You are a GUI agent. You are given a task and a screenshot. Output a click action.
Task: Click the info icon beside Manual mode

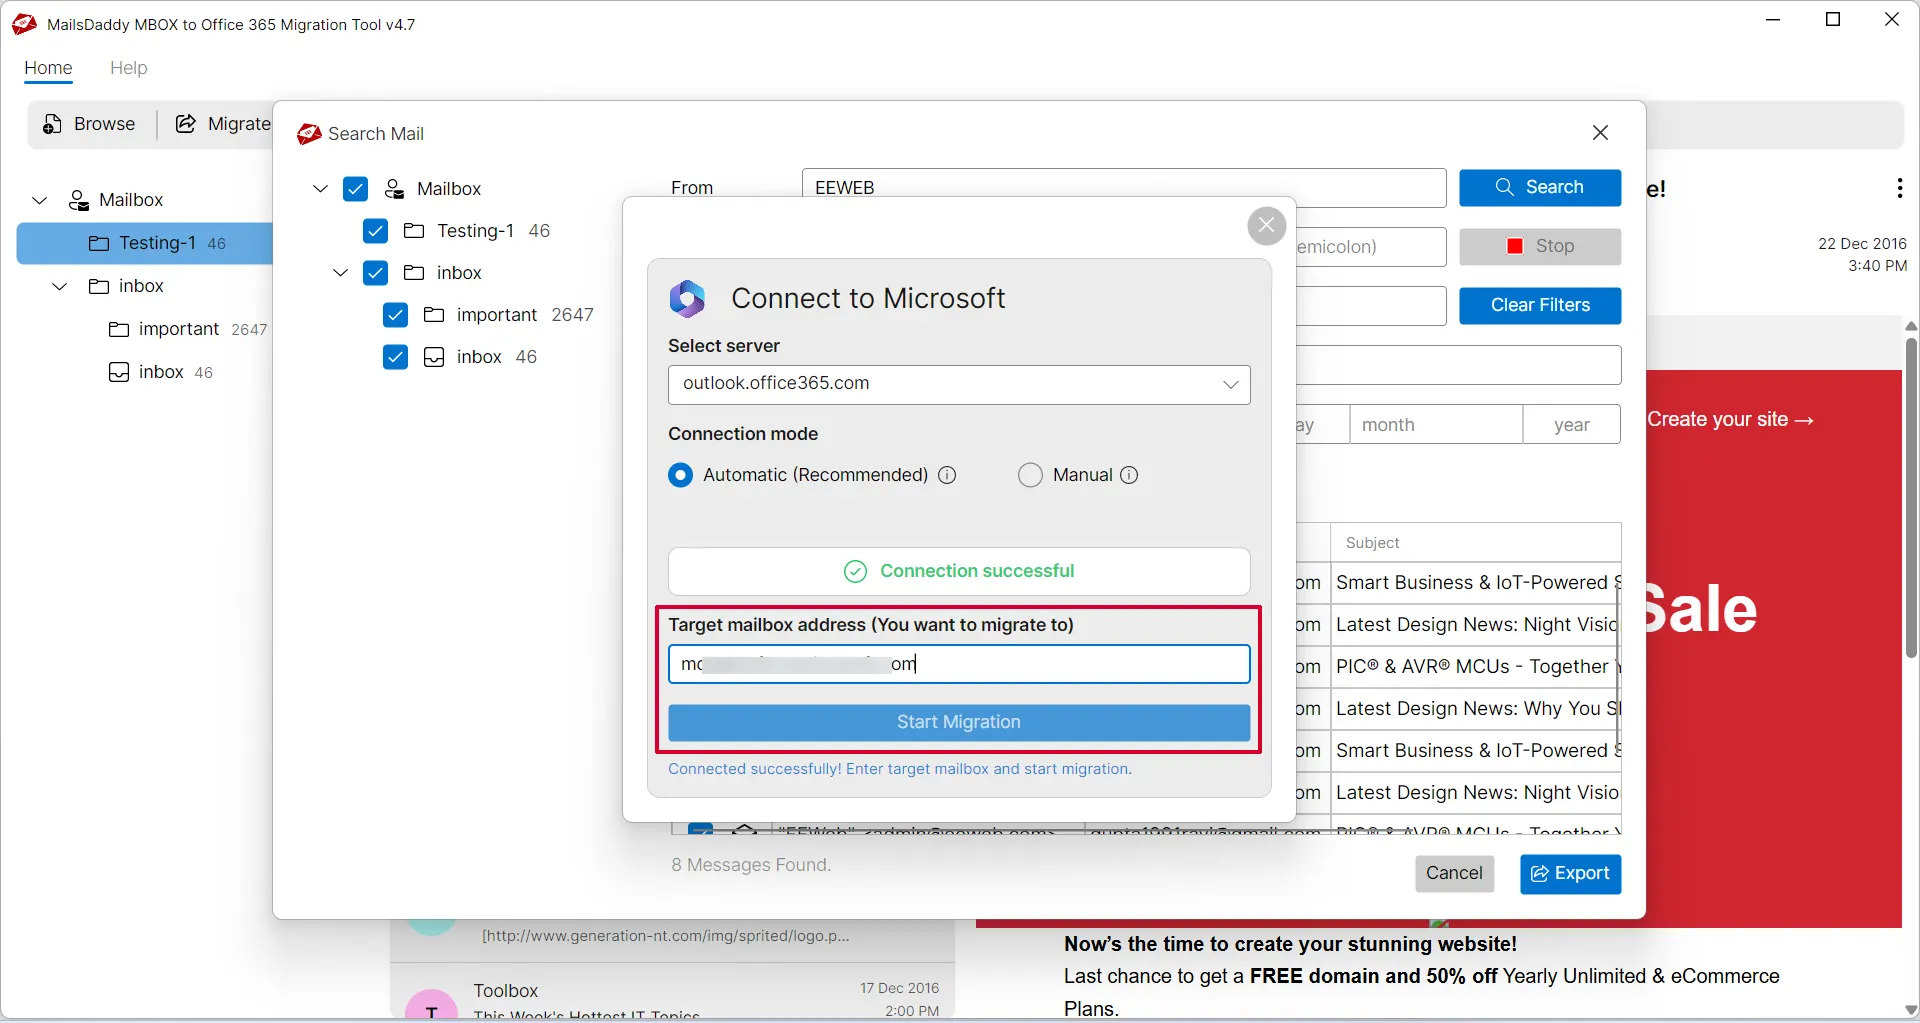pyautogui.click(x=1130, y=475)
